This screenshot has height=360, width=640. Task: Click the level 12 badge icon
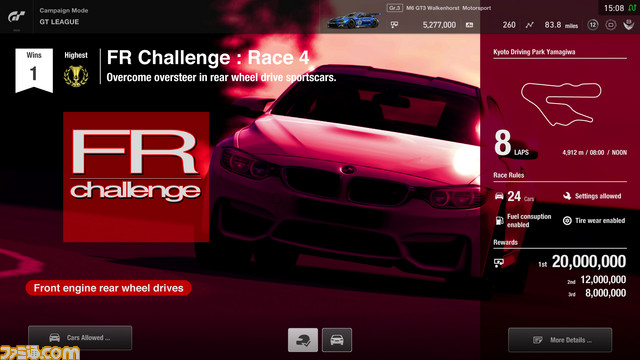(593, 25)
